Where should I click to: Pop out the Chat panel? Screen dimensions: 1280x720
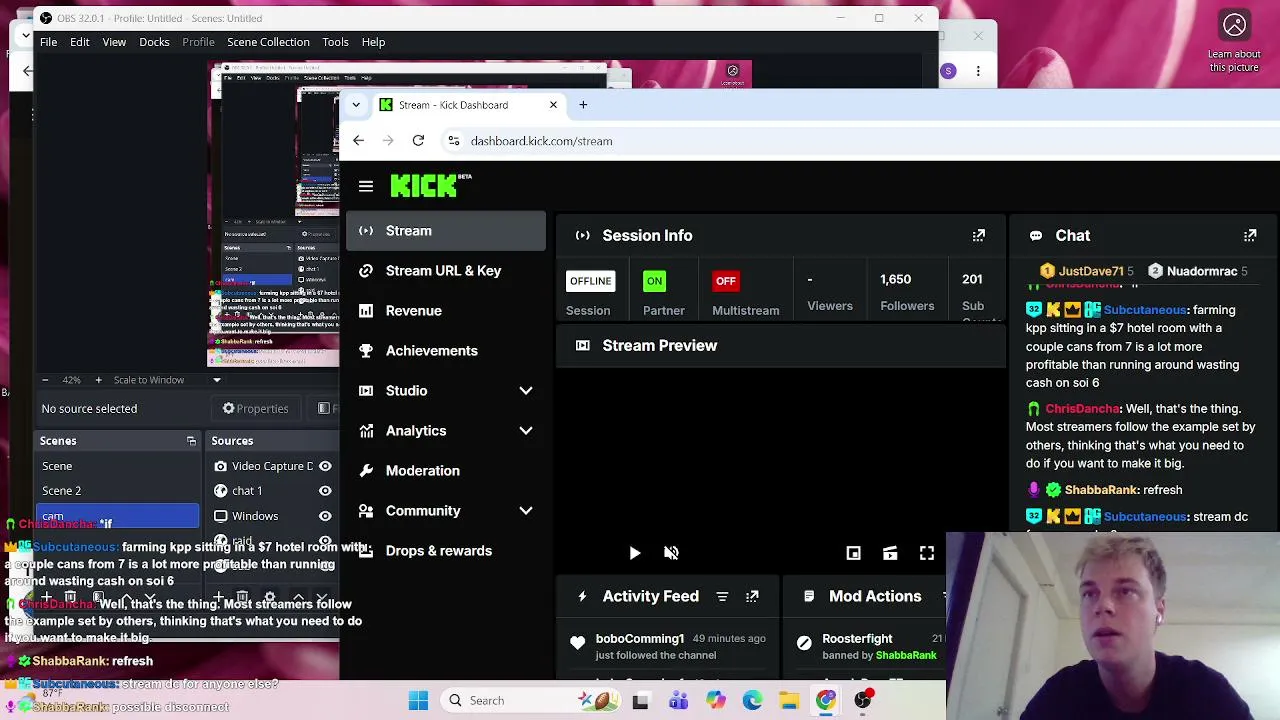pyautogui.click(x=1250, y=236)
